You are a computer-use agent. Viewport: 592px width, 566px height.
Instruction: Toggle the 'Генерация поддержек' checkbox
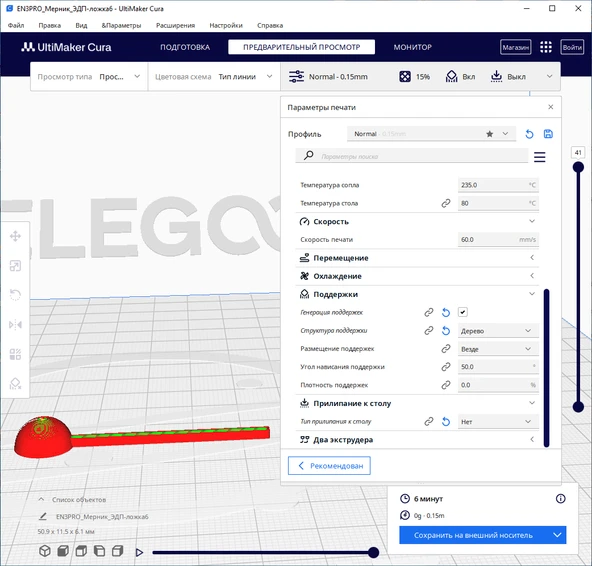(x=462, y=312)
